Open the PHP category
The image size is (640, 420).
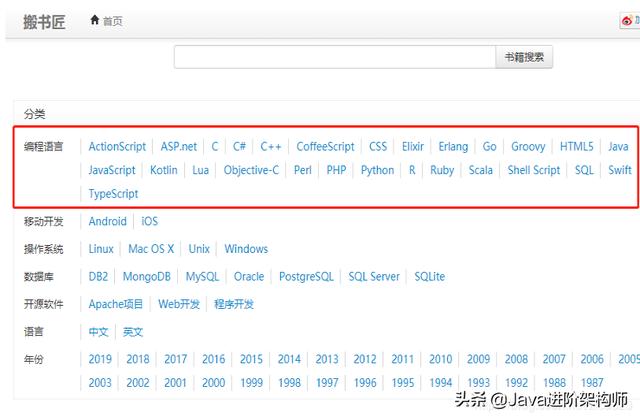pyautogui.click(x=336, y=170)
